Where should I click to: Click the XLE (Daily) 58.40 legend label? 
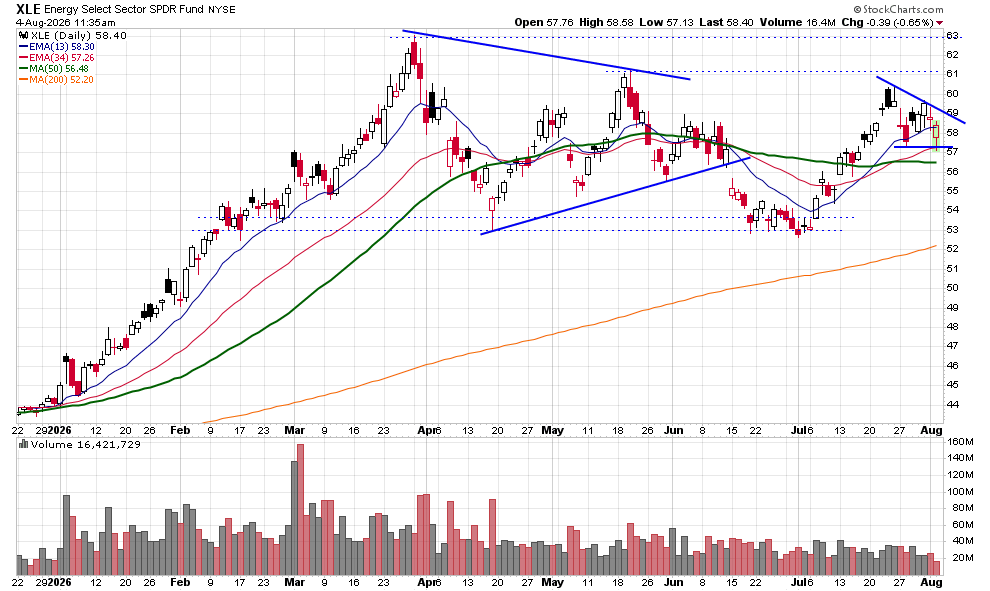[x=78, y=35]
